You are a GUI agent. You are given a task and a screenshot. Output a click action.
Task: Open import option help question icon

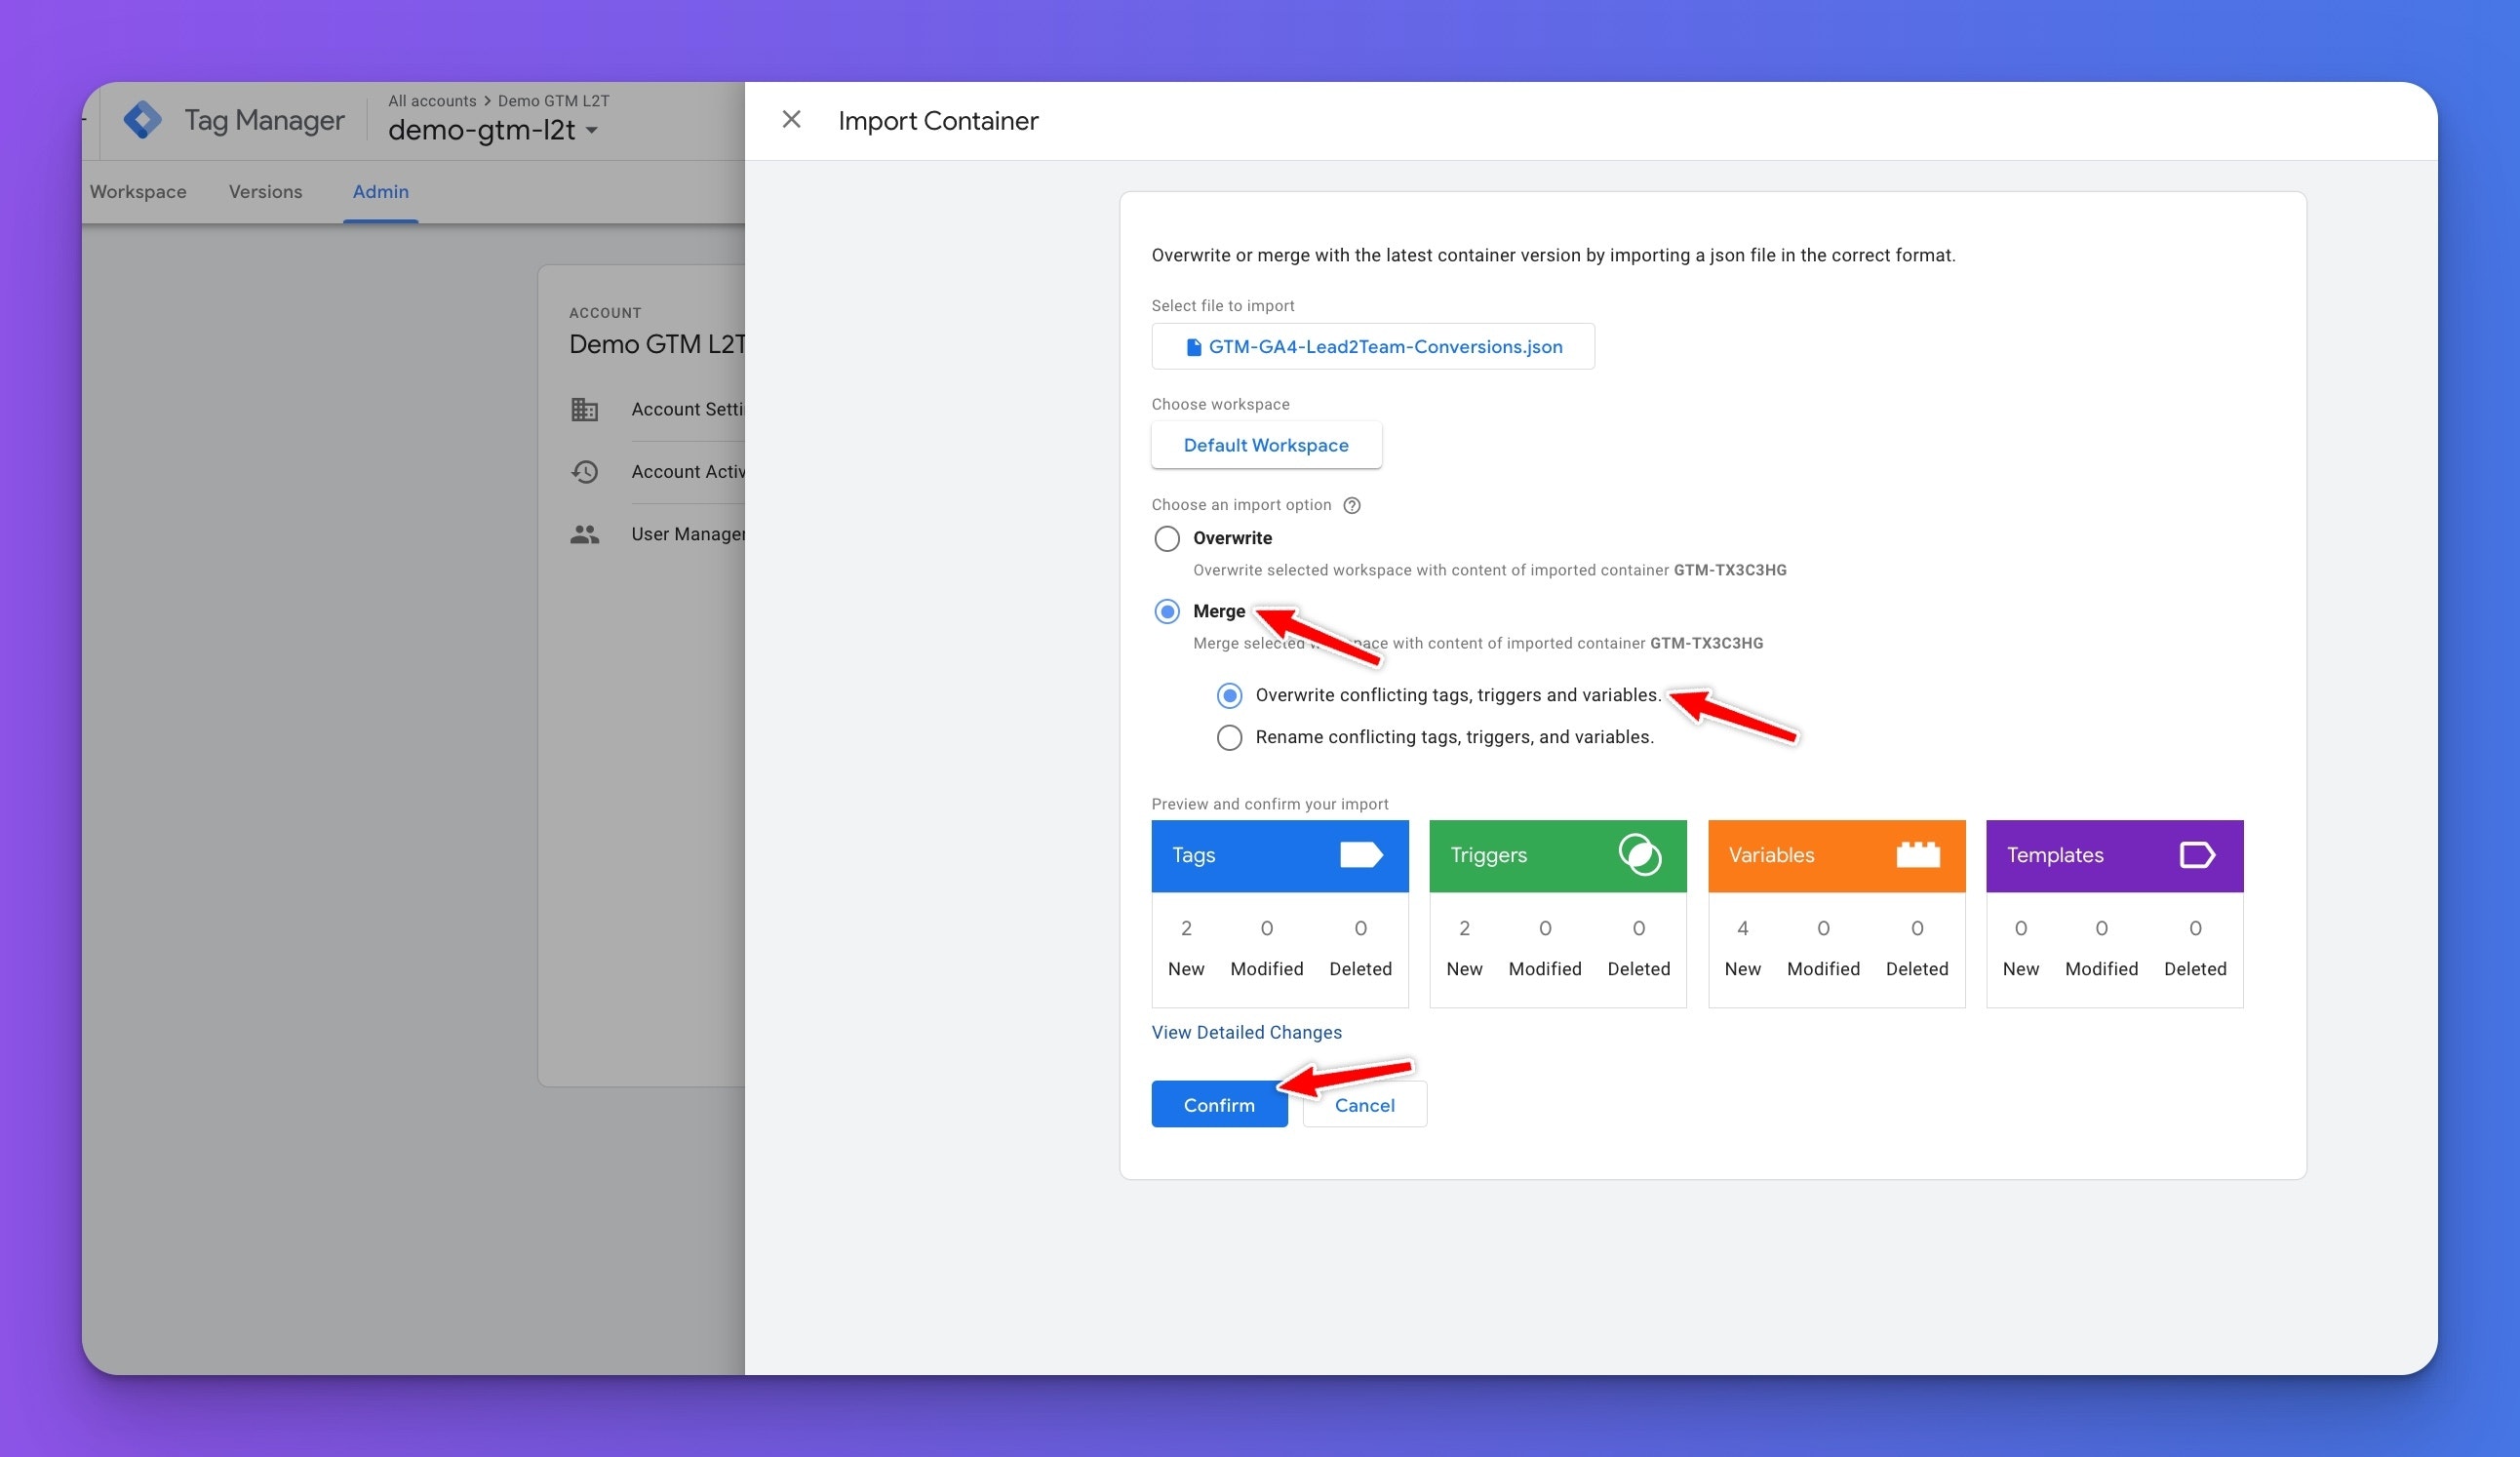coord(1352,505)
